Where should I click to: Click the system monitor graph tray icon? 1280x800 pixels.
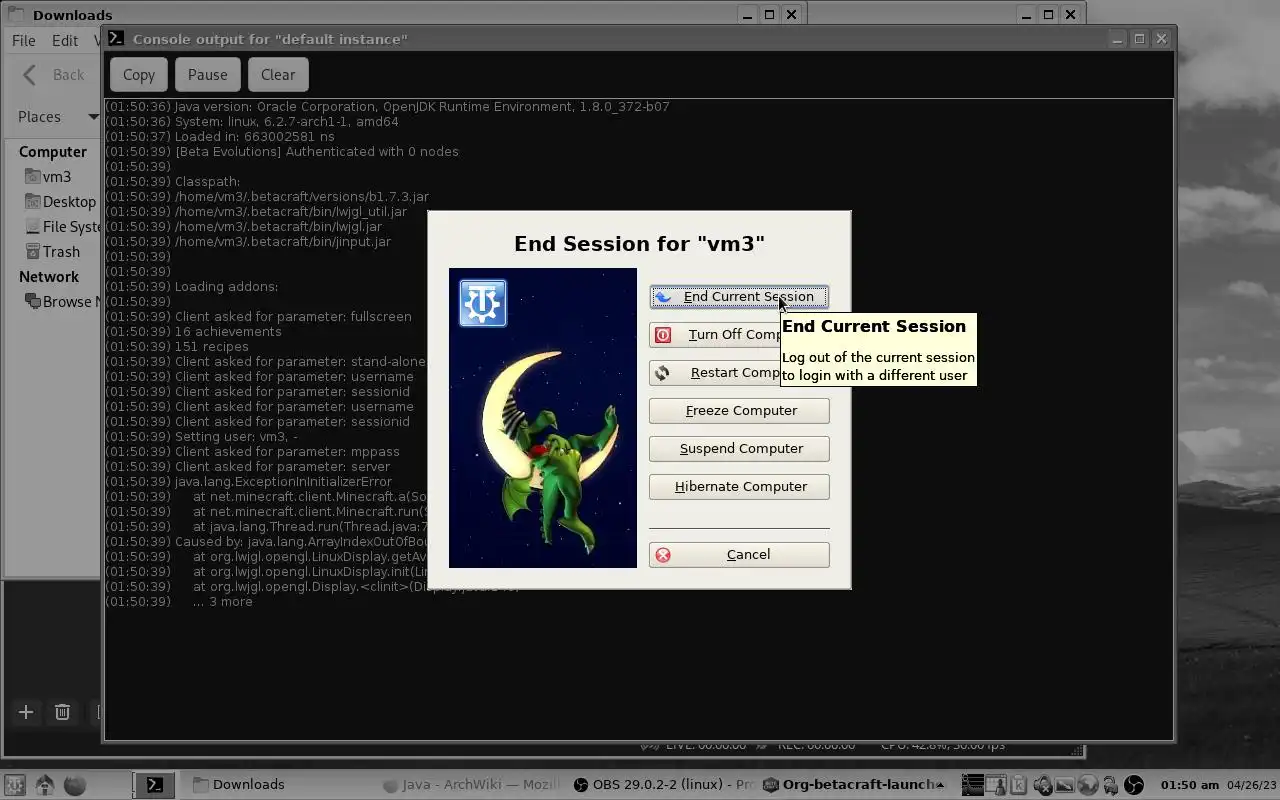973,785
